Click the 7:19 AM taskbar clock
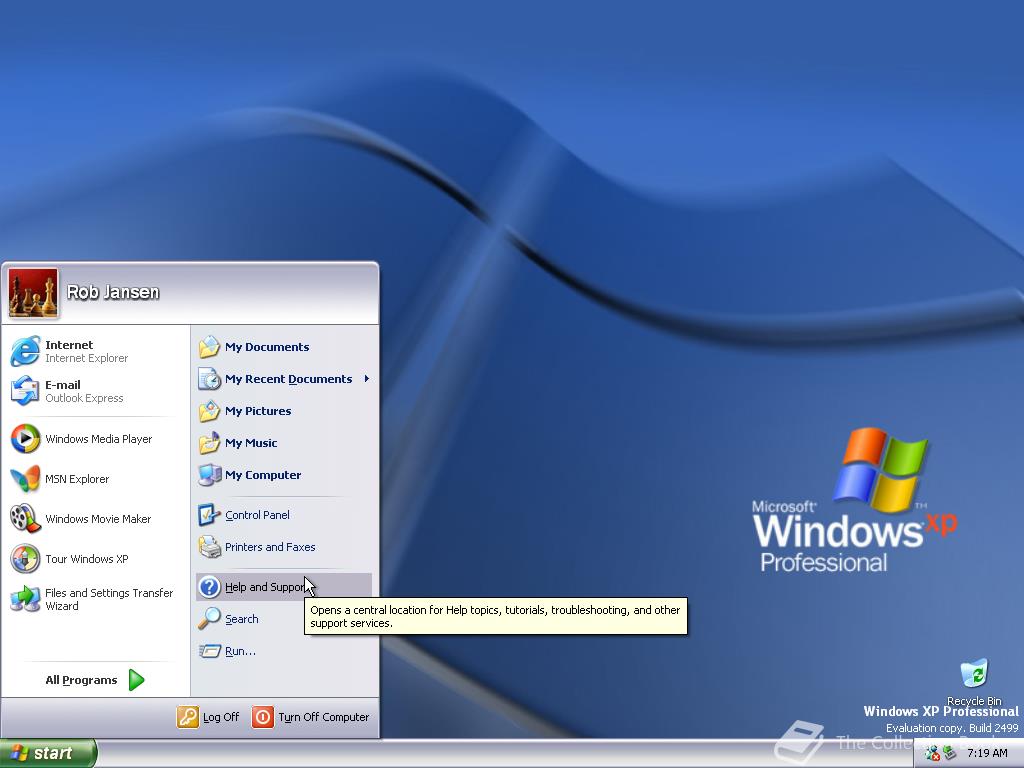This screenshot has width=1024, height=768. pyautogui.click(x=987, y=753)
